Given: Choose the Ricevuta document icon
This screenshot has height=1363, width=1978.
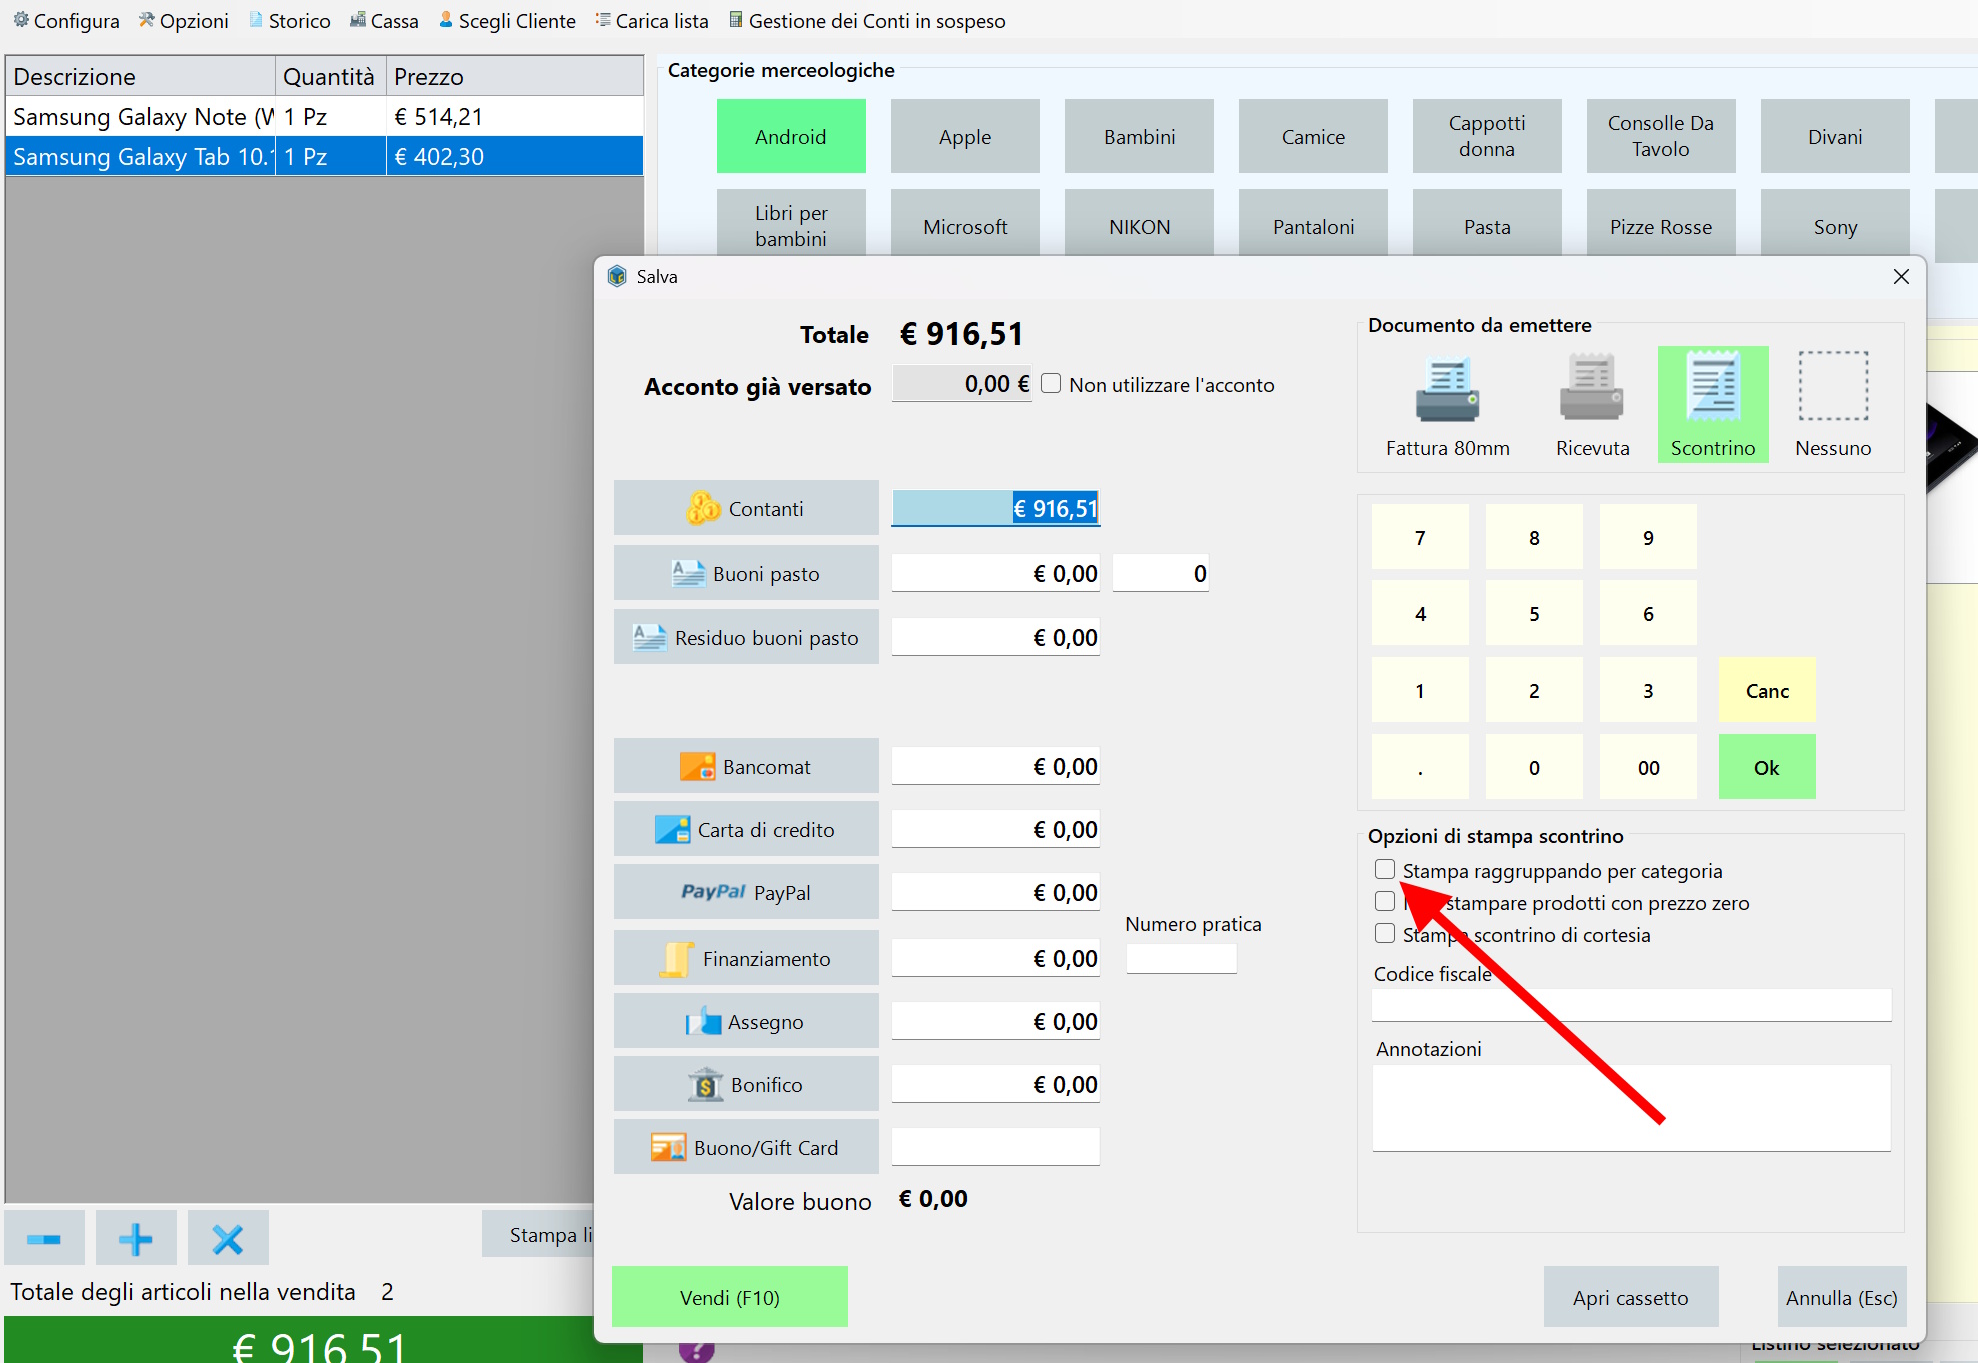Looking at the screenshot, I should [1592, 404].
